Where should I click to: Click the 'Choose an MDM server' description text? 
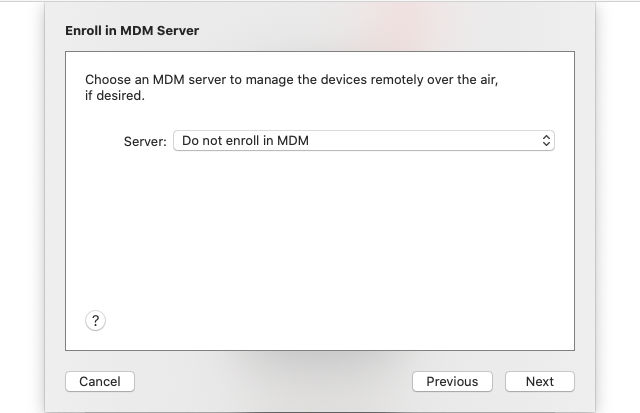(x=291, y=87)
